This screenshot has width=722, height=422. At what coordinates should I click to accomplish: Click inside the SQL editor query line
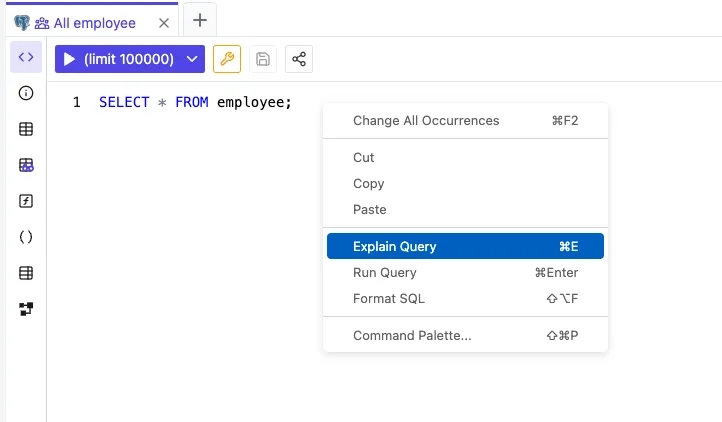pyautogui.click(x=195, y=102)
